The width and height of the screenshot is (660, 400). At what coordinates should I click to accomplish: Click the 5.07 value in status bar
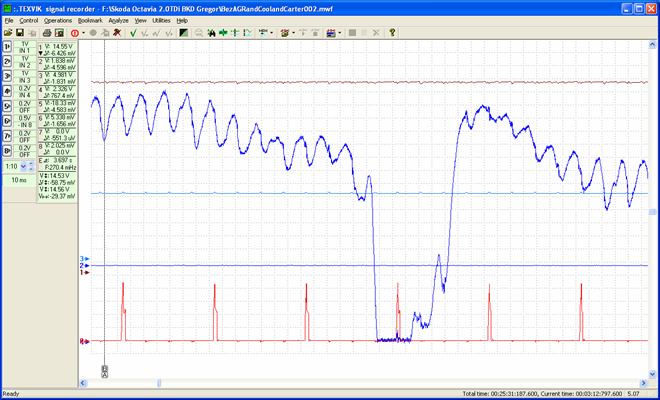tap(633, 394)
